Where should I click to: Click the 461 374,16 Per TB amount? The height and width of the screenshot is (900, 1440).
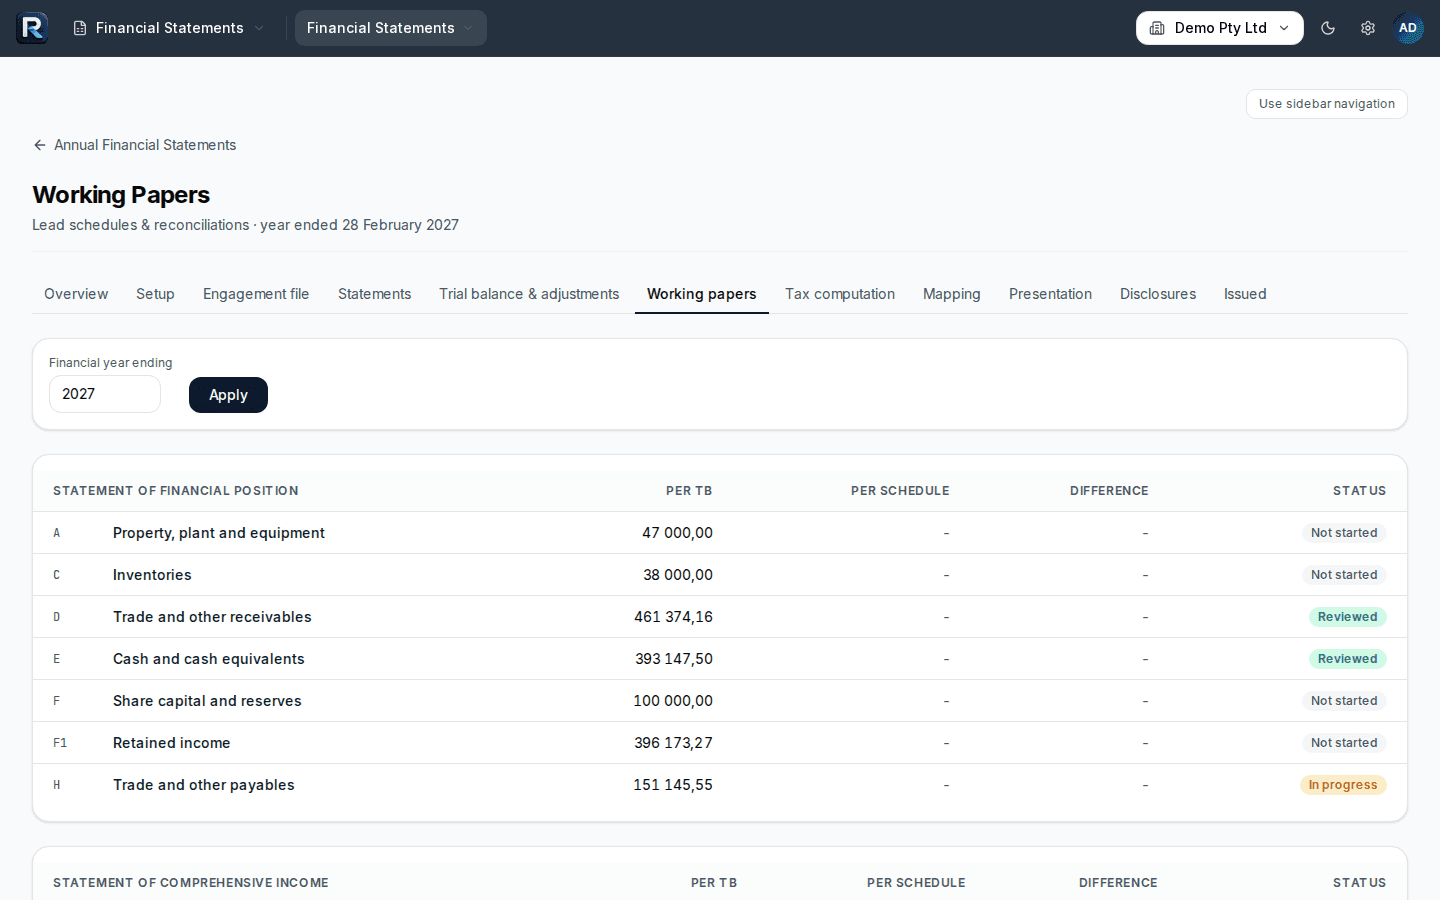point(673,617)
